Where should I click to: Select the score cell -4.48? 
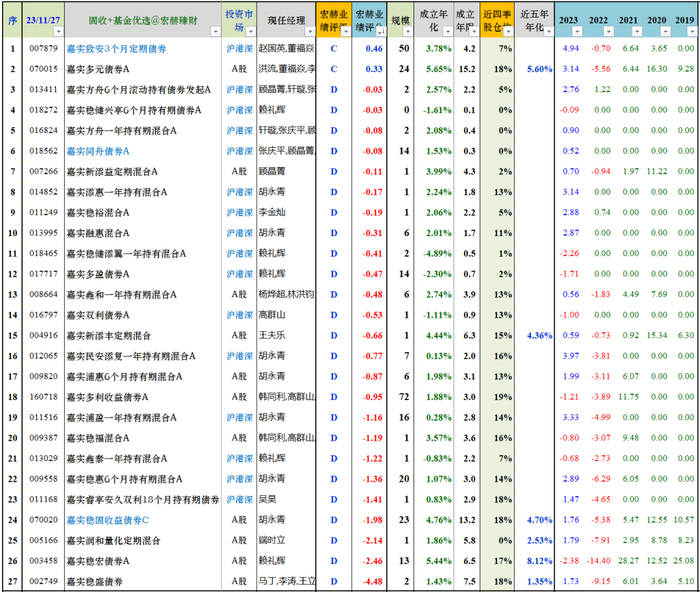[x=370, y=582]
